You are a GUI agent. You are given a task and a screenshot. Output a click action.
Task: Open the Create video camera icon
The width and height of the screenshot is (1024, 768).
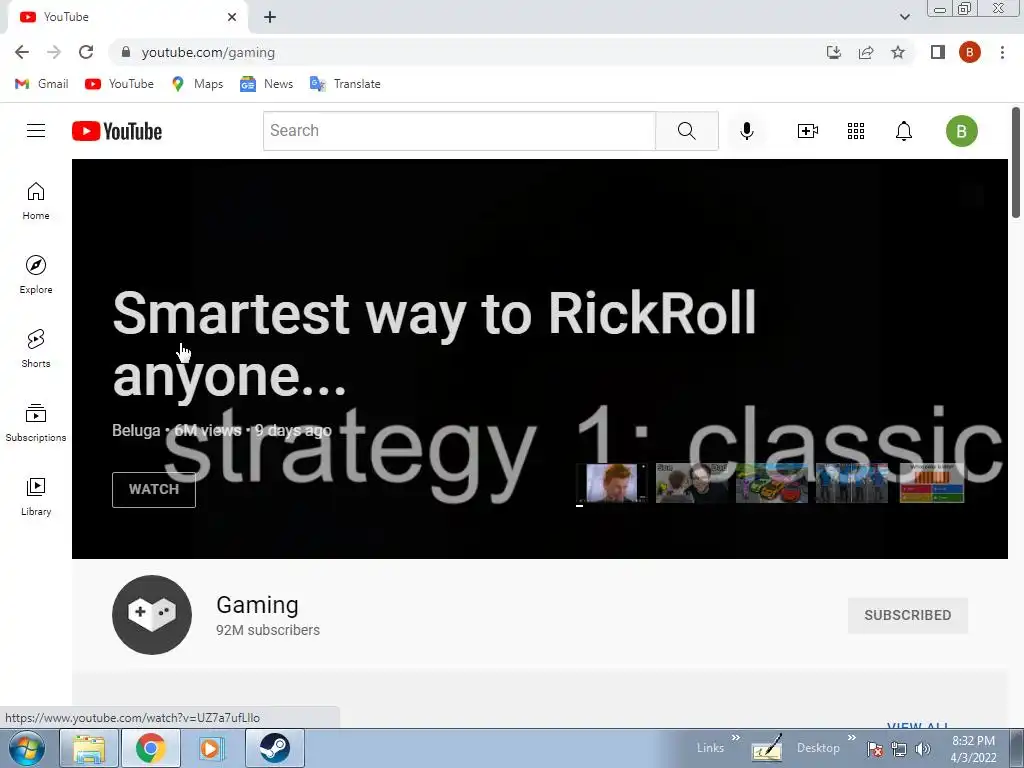point(808,131)
